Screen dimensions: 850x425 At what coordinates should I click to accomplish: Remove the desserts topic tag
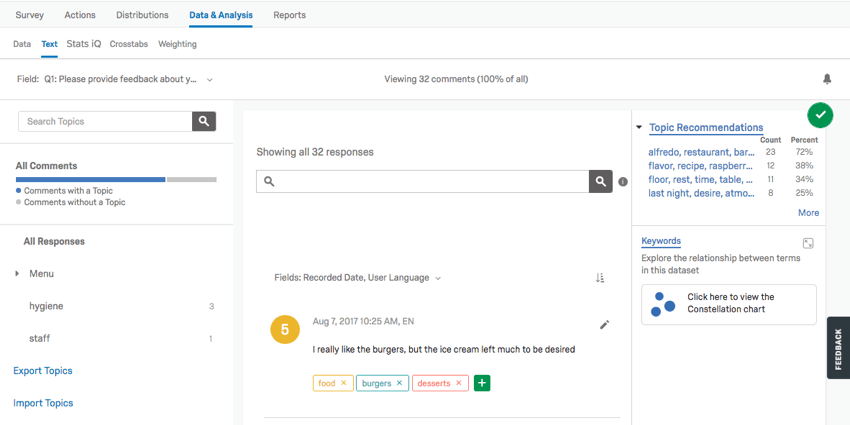[x=459, y=383]
